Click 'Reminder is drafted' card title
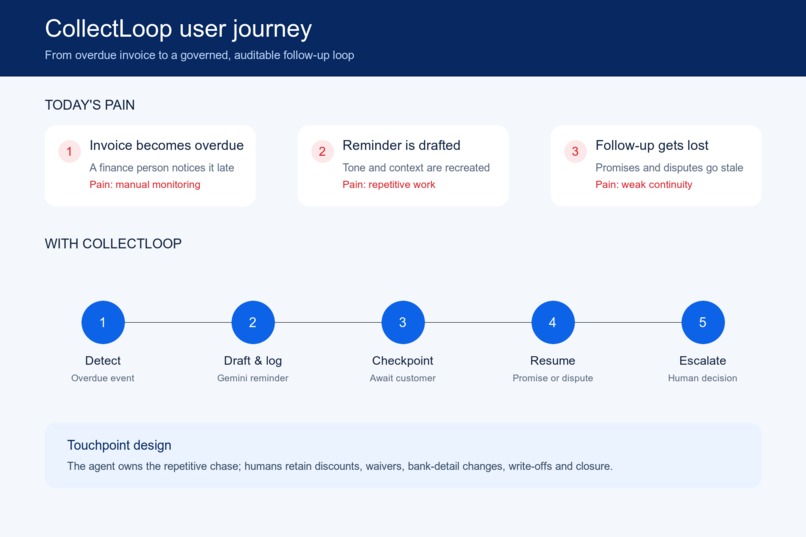 401,145
